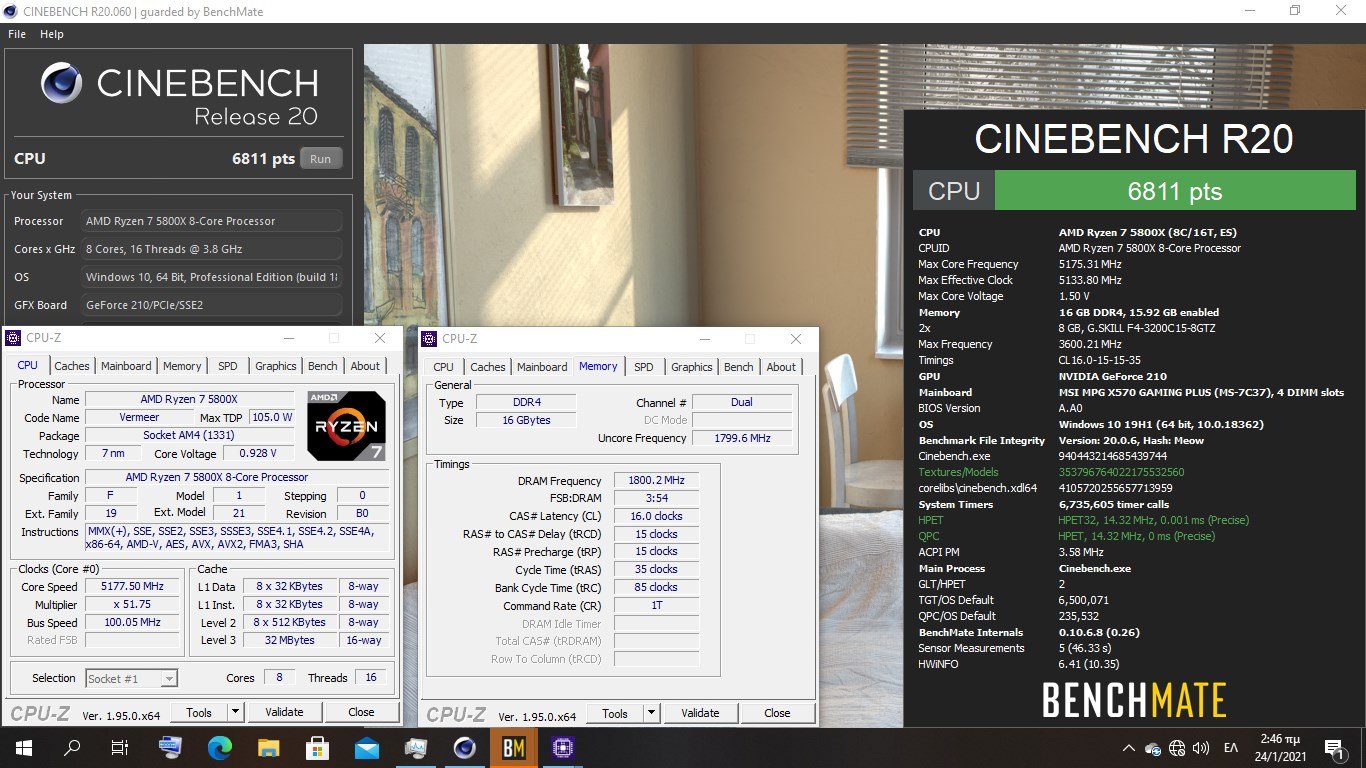Open the Action Center notification icon
The width and height of the screenshot is (1366, 768).
click(1333, 747)
